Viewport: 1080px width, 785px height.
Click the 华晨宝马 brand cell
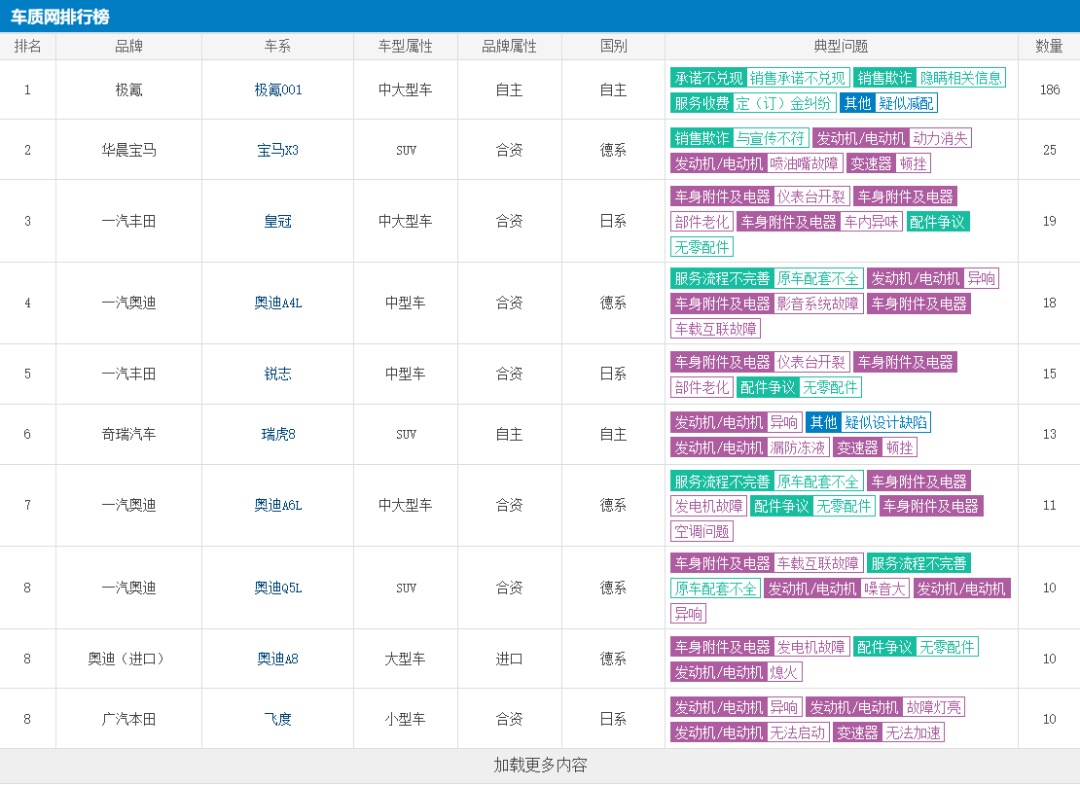[129, 150]
